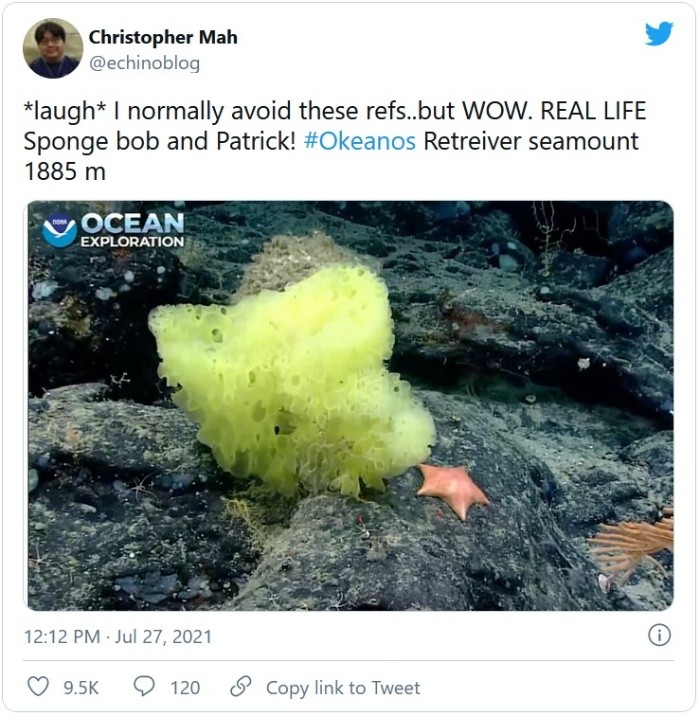Click the reply speech bubble icon
Screen dimensions: 700x716
pos(145,687)
